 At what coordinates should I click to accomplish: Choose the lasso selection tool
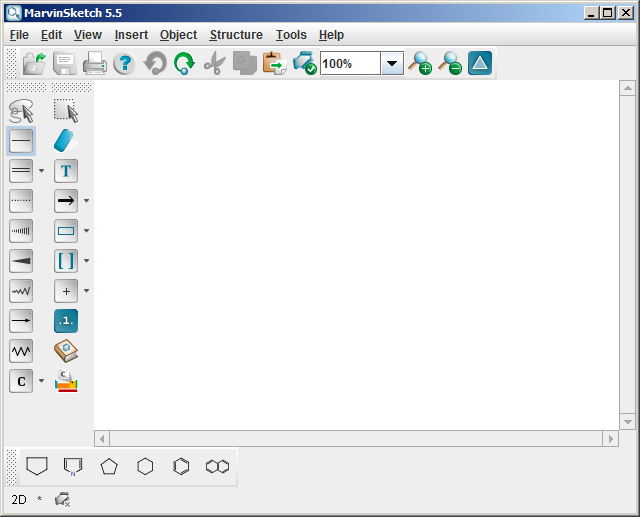[21, 111]
